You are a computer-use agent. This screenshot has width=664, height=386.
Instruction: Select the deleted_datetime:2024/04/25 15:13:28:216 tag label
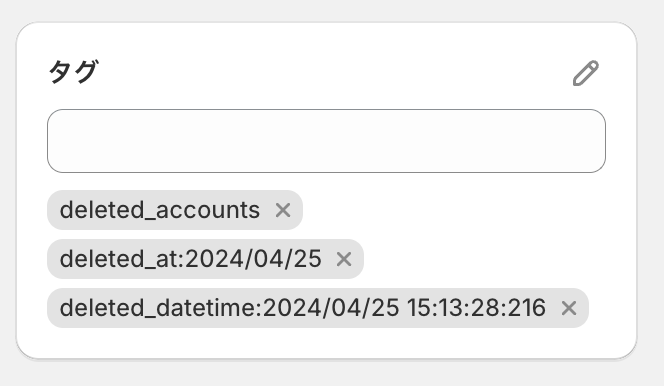click(302, 308)
